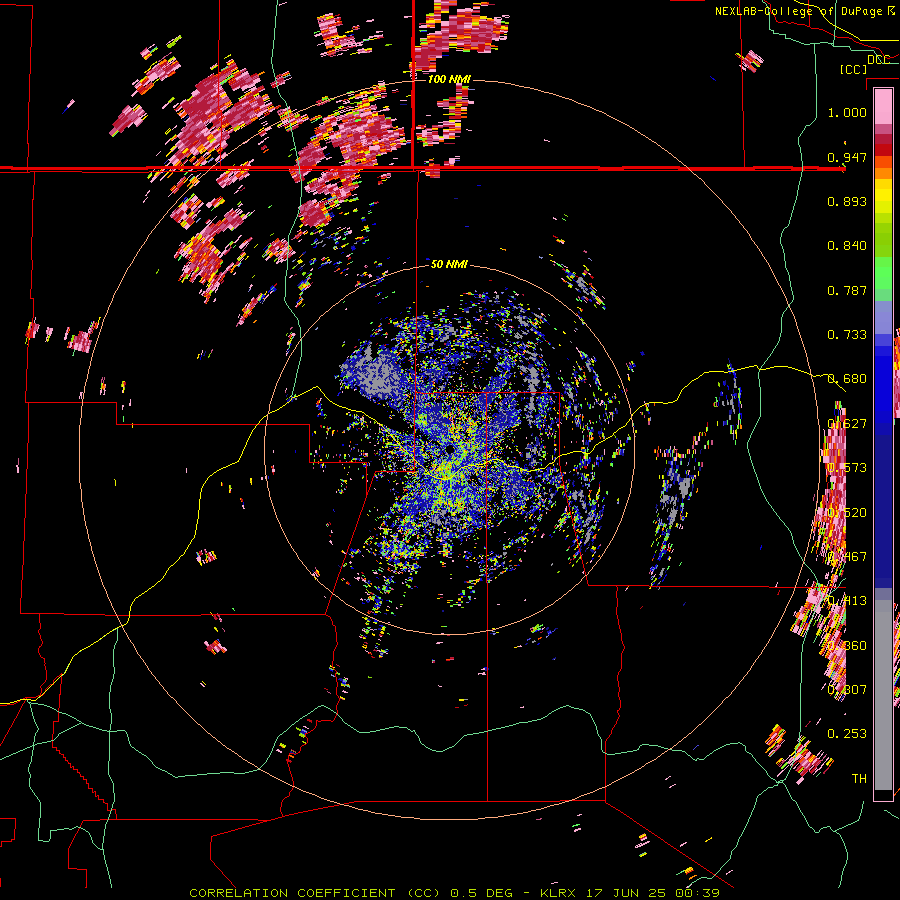Click the 0.893 scale label
Viewport: 900px width, 900px height.
click(847, 201)
